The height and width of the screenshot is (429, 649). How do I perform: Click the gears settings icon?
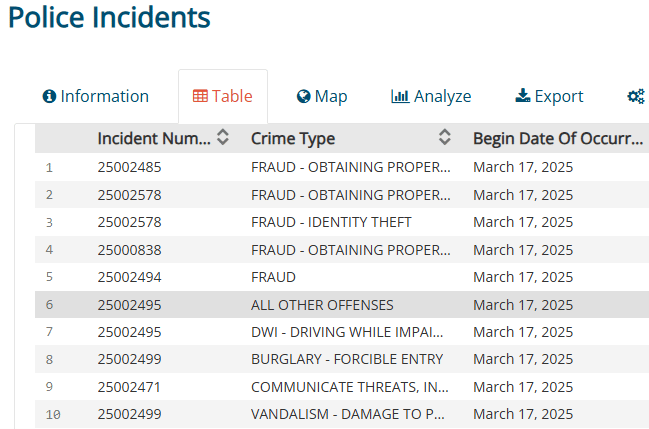[635, 97]
